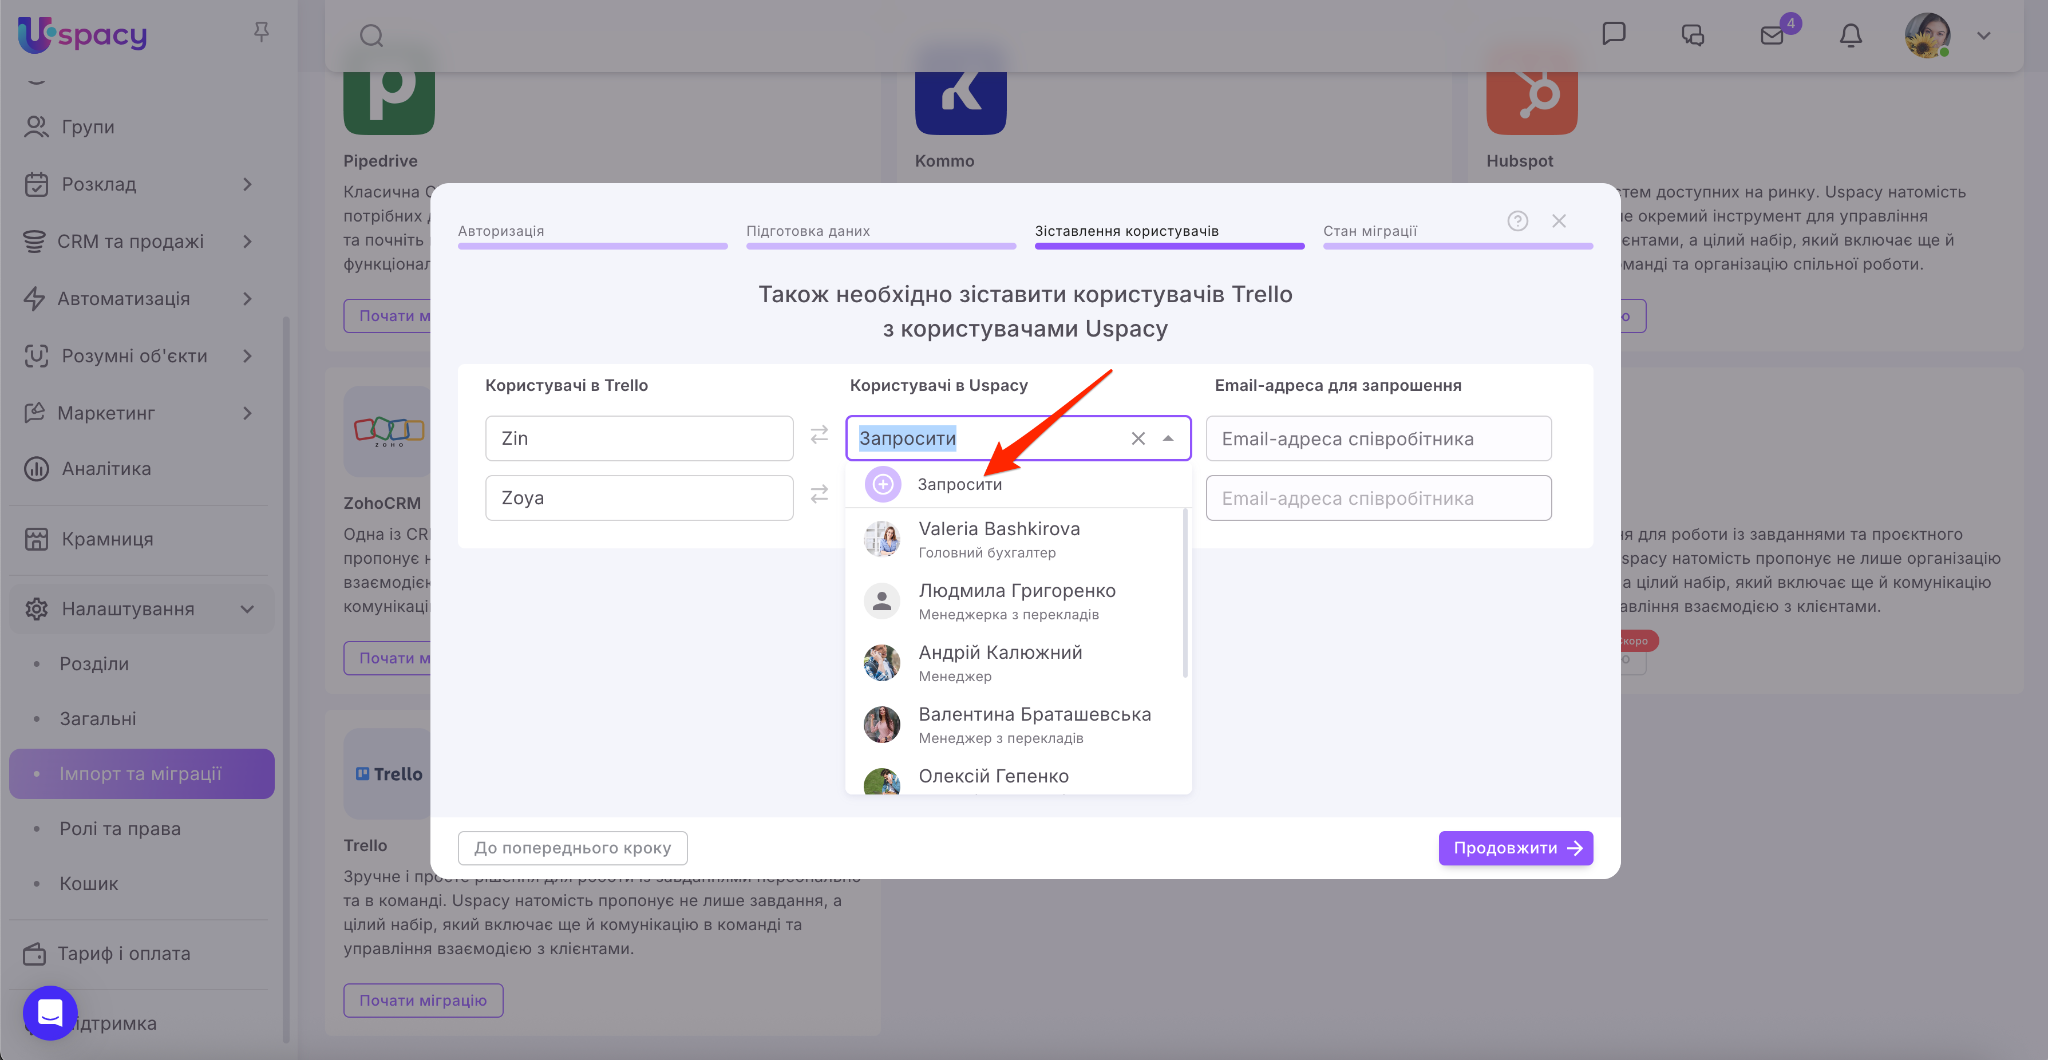Image resolution: width=2048 pixels, height=1060 pixels.
Task: Click the swap arrows next to Zoya
Action: (x=819, y=494)
